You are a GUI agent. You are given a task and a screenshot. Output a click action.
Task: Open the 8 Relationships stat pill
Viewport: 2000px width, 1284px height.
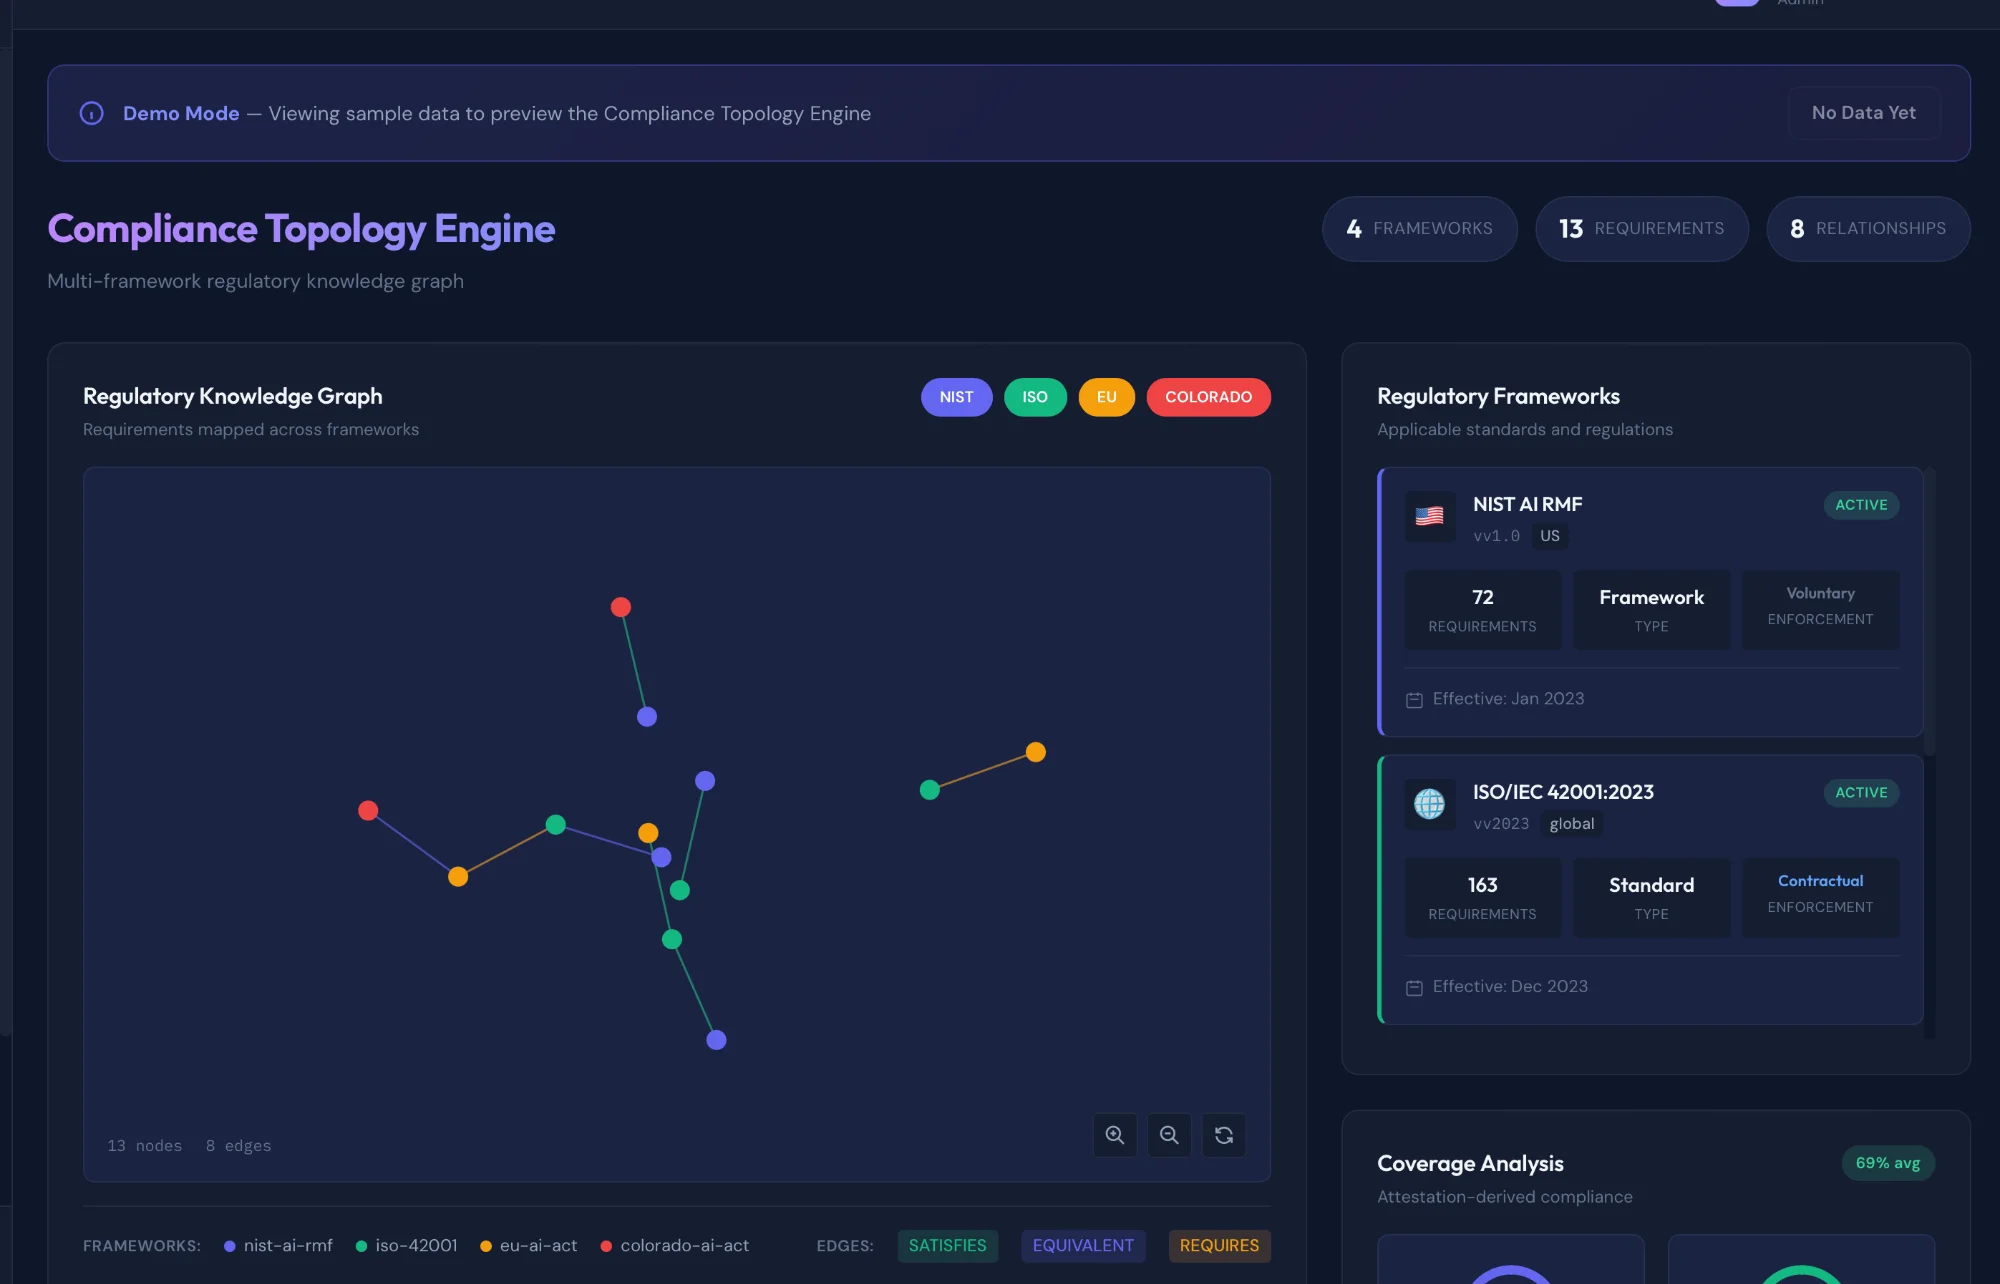click(1867, 229)
